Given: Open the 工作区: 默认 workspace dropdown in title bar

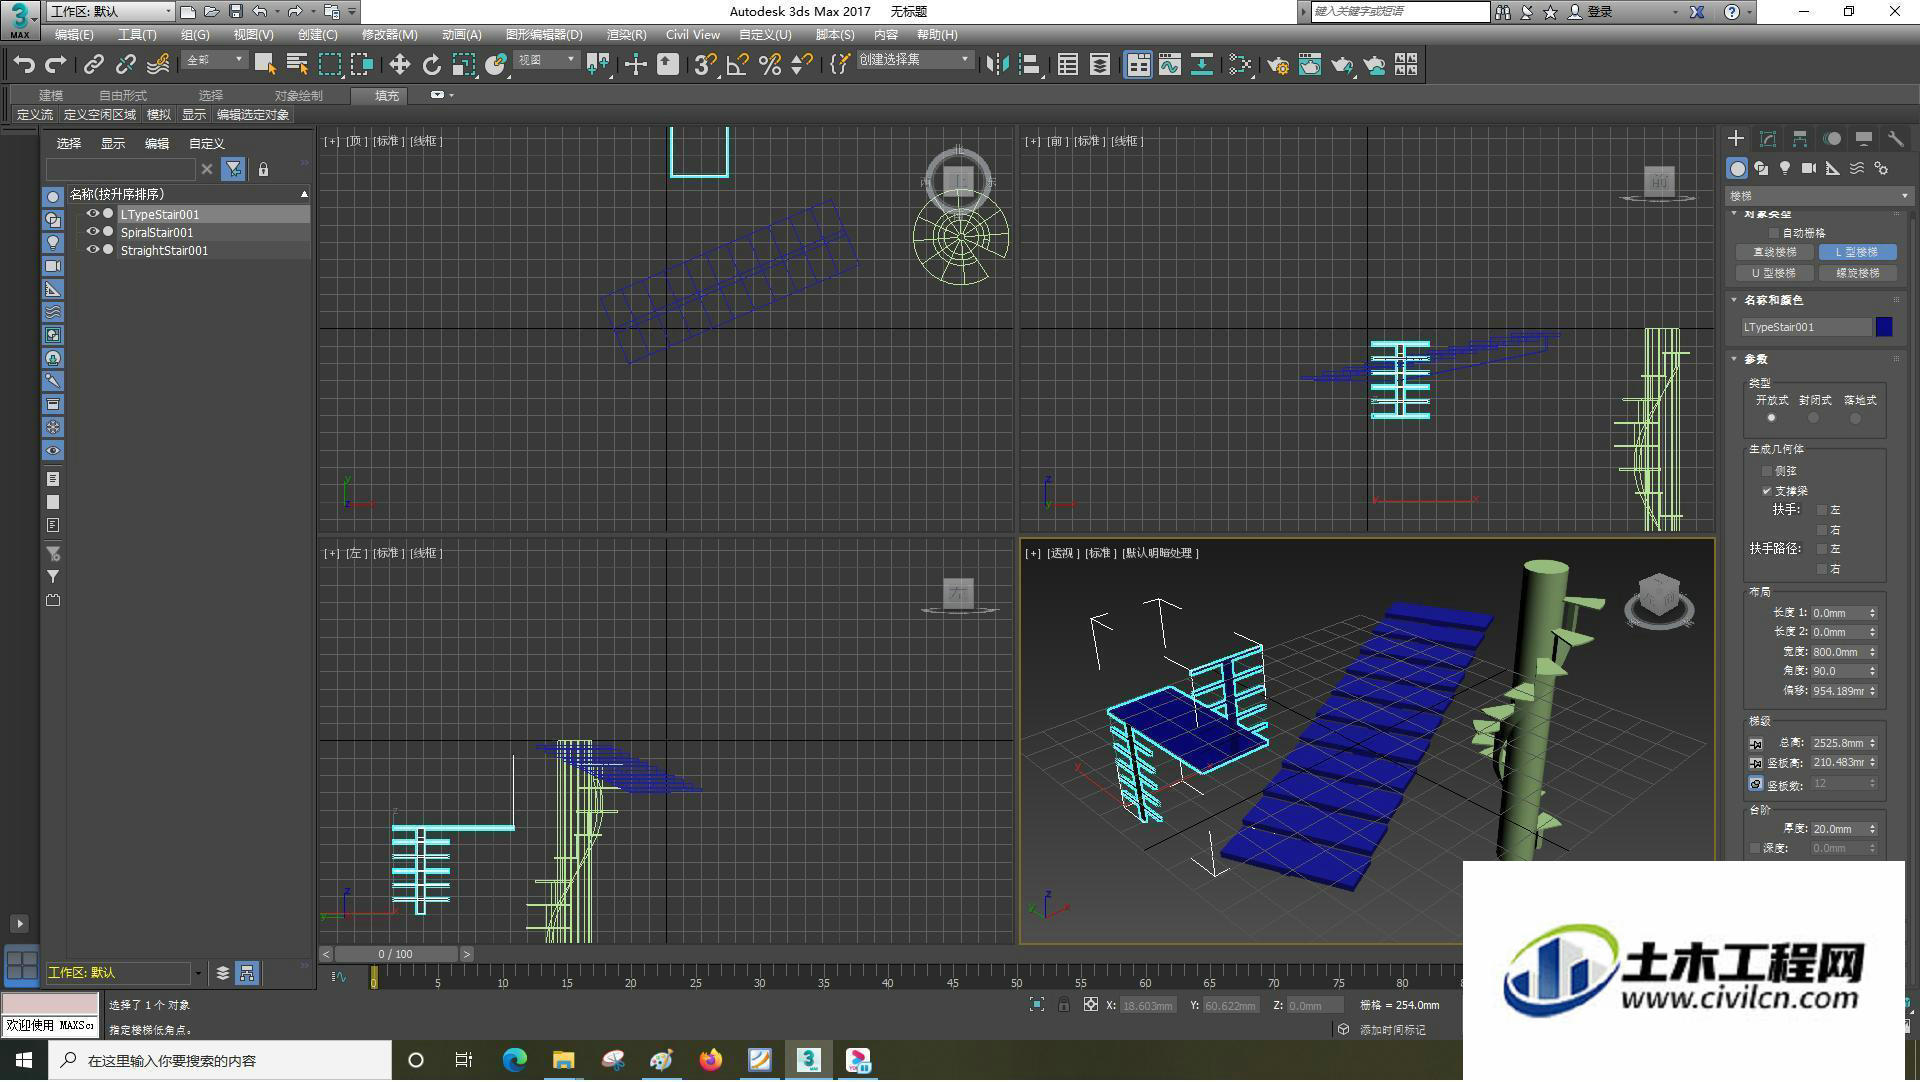Looking at the screenshot, I should coord(110,12).
